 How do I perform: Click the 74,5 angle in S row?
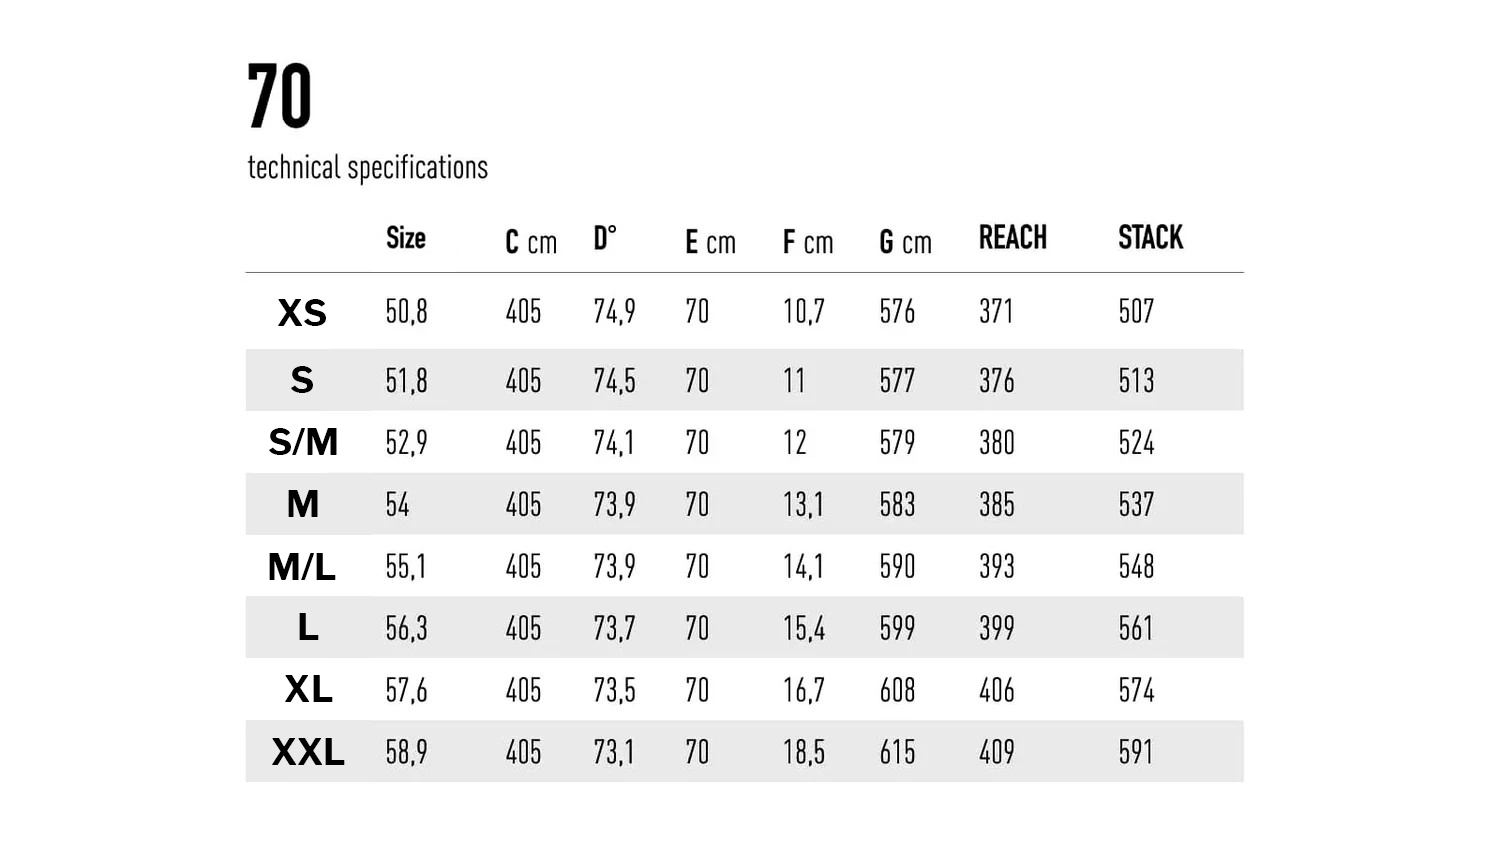pyautogui.click(x=614, y=381)
